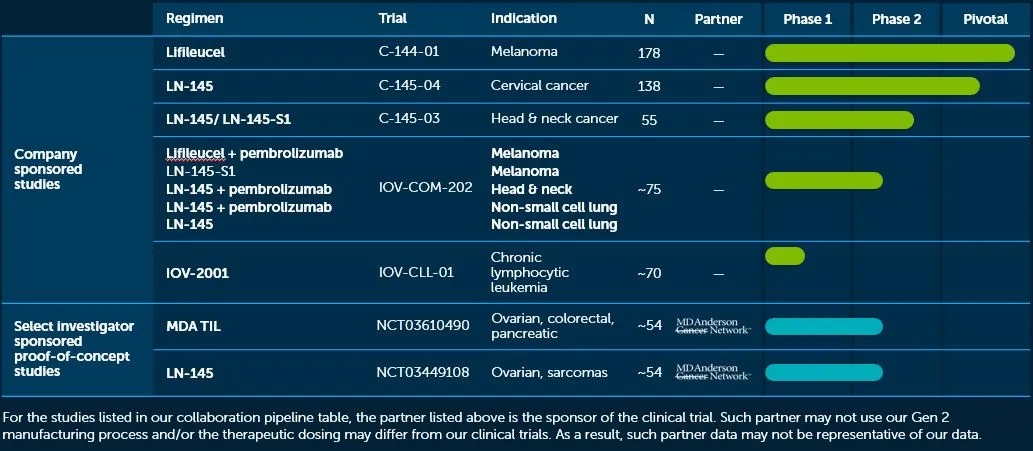Click the Company sponsored studies label
1033x451 pixels.
48,169
